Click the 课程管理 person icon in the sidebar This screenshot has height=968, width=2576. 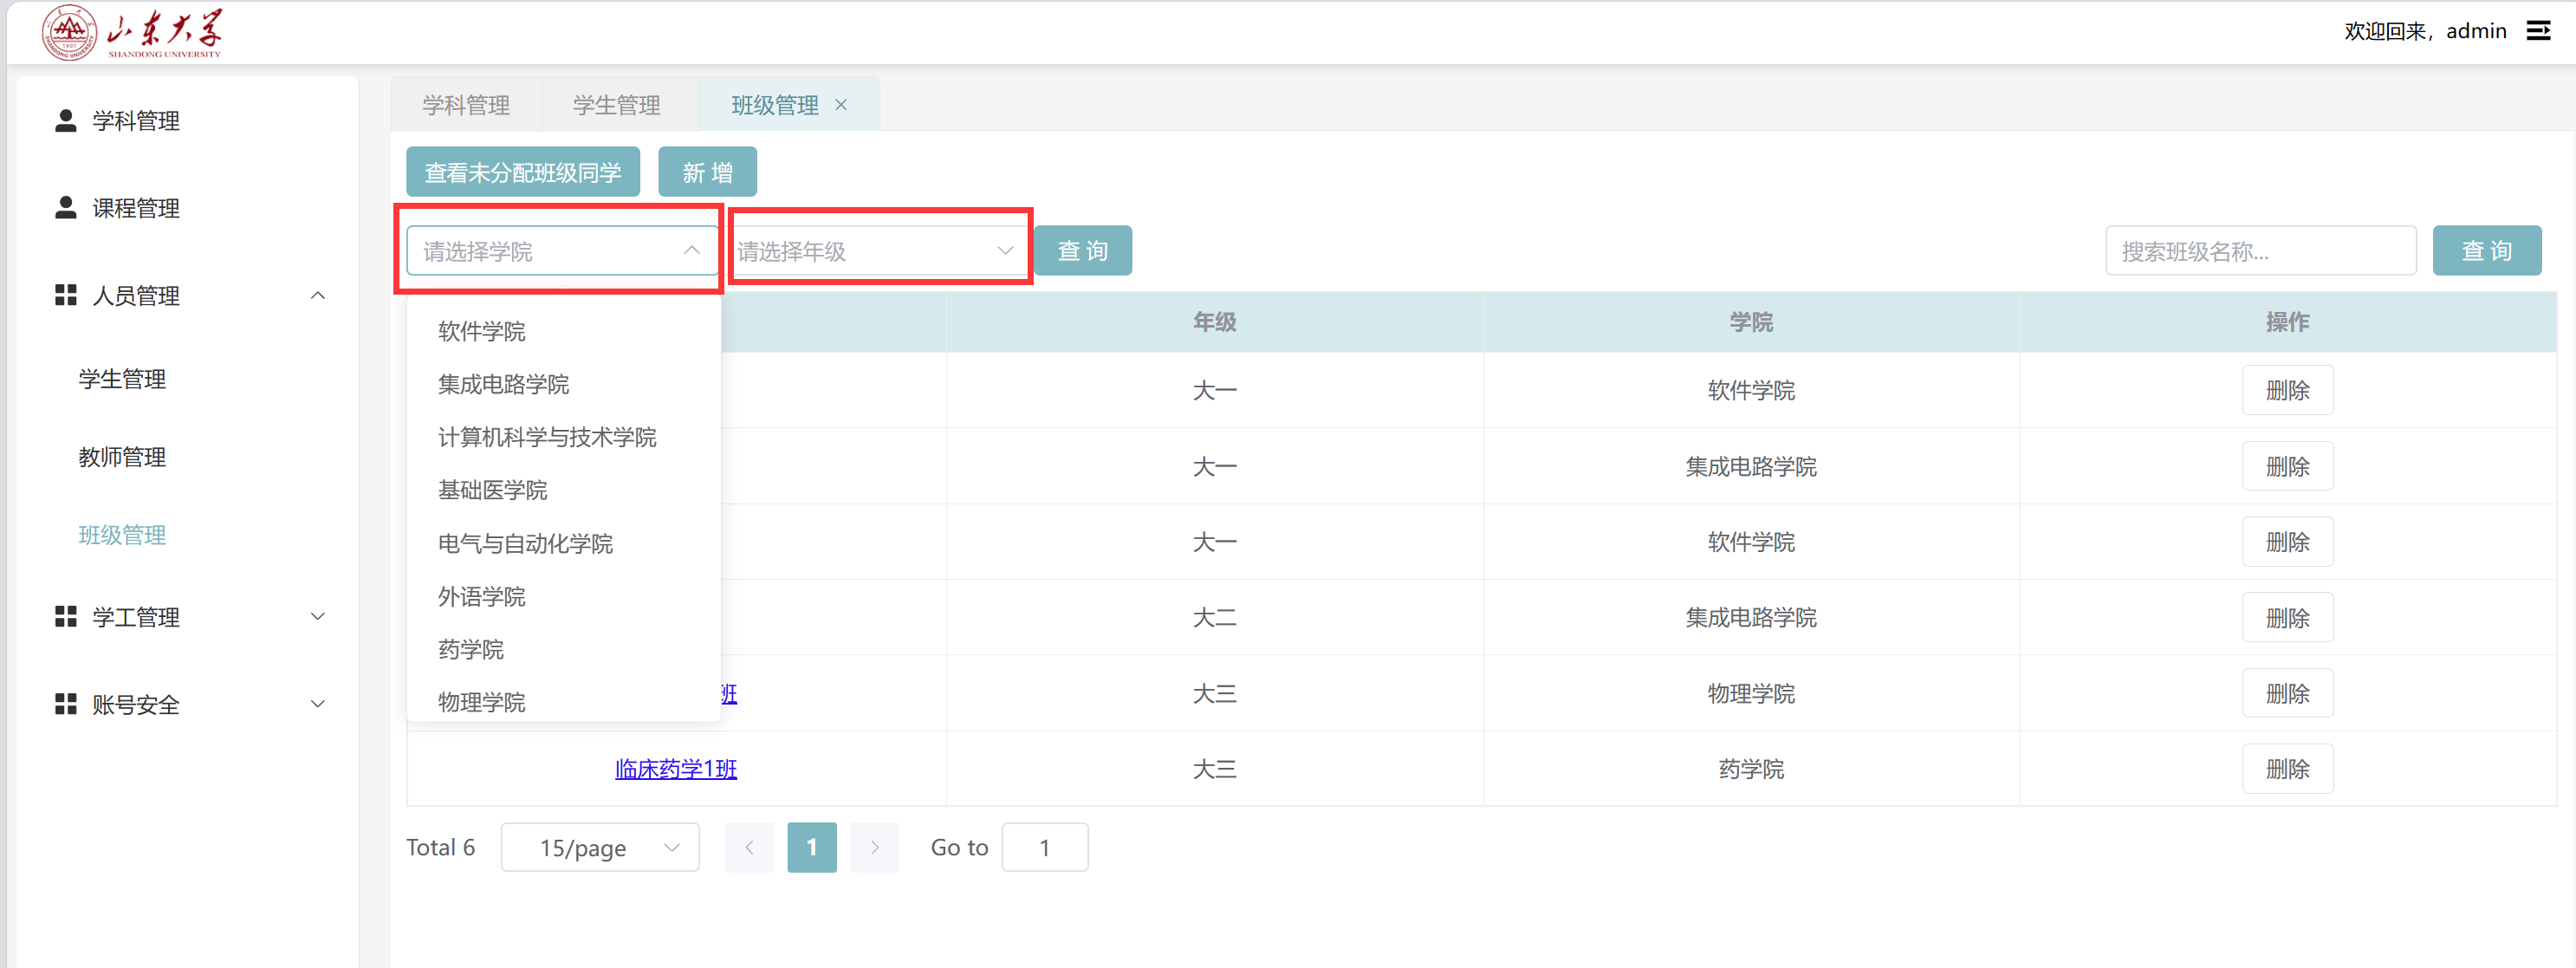[x=66, y=207]
